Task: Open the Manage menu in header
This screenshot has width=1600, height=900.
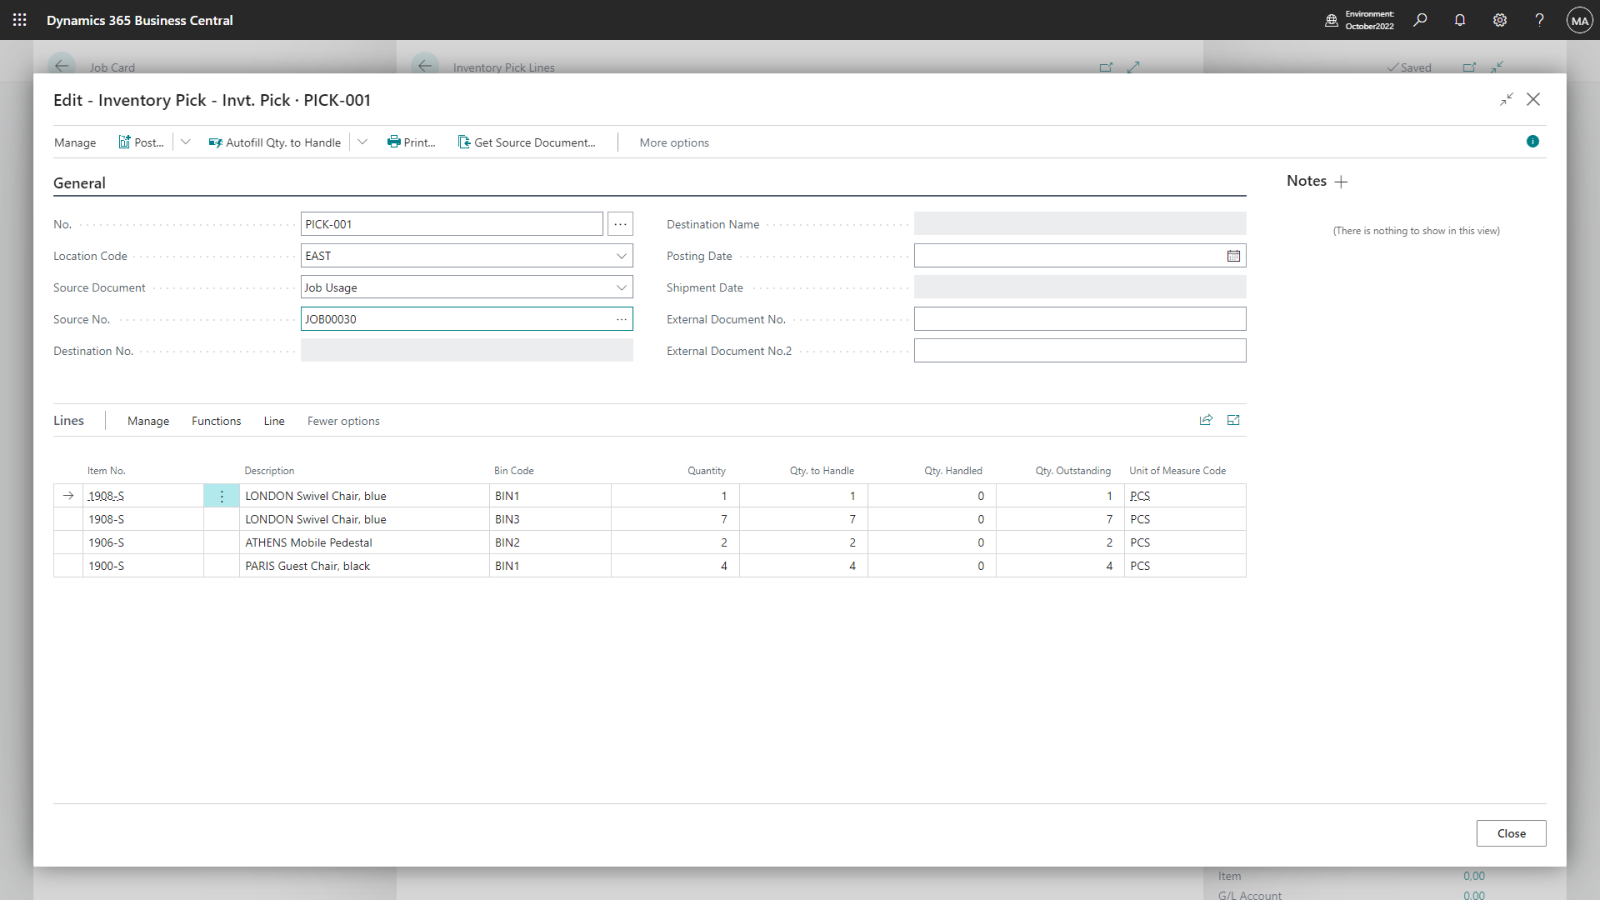Action: [75, 143]
